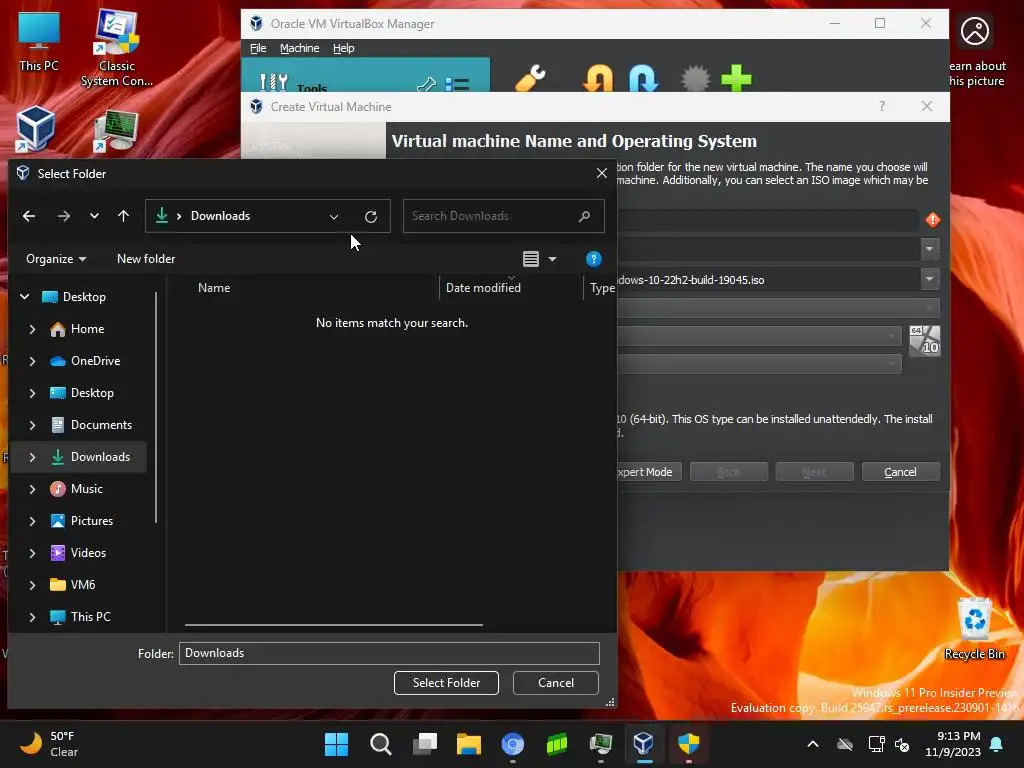Image resolution: width=1024 pixels, height=768 pixels.
Task: Open the recent locations dropdown chevron
Action: pos(94,216)
